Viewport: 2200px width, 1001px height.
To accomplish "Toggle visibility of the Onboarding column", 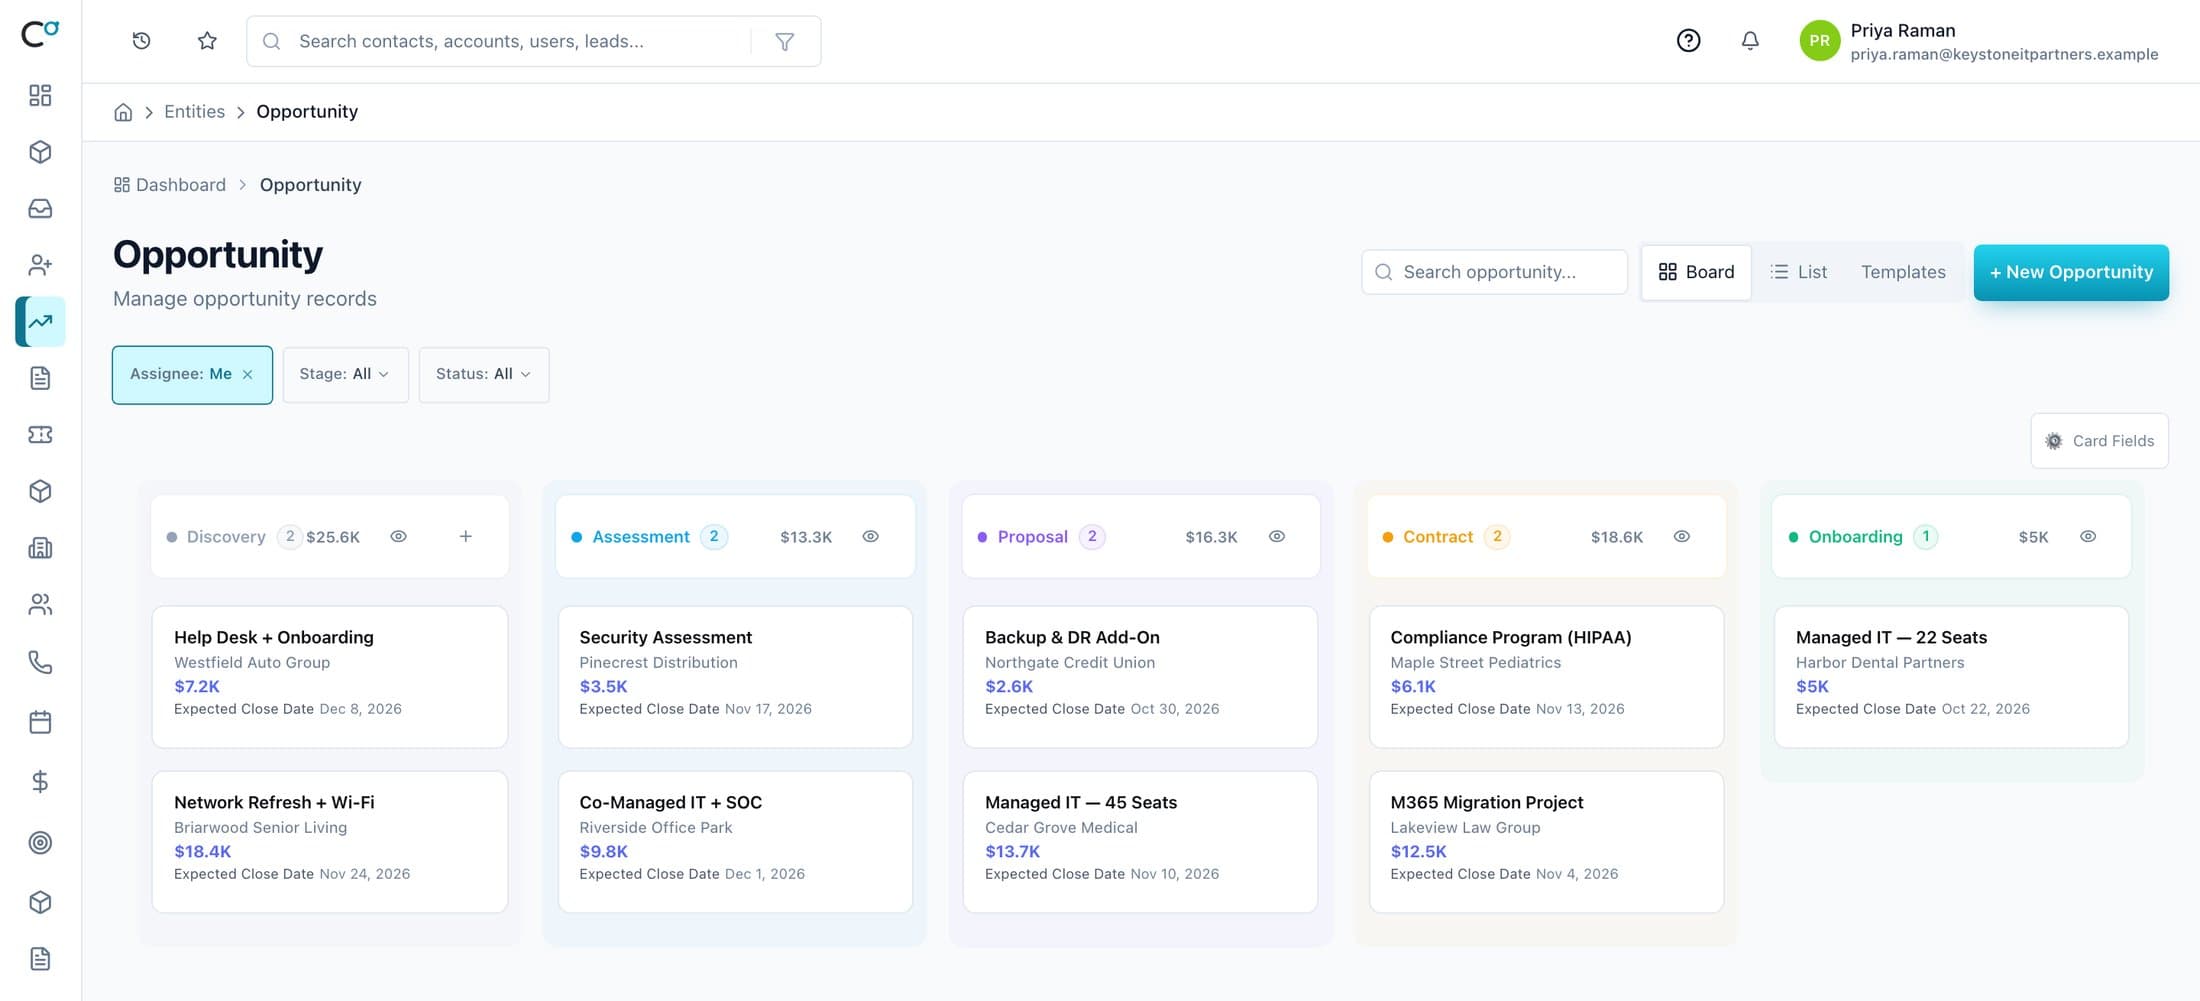I will click(2088, 537).
